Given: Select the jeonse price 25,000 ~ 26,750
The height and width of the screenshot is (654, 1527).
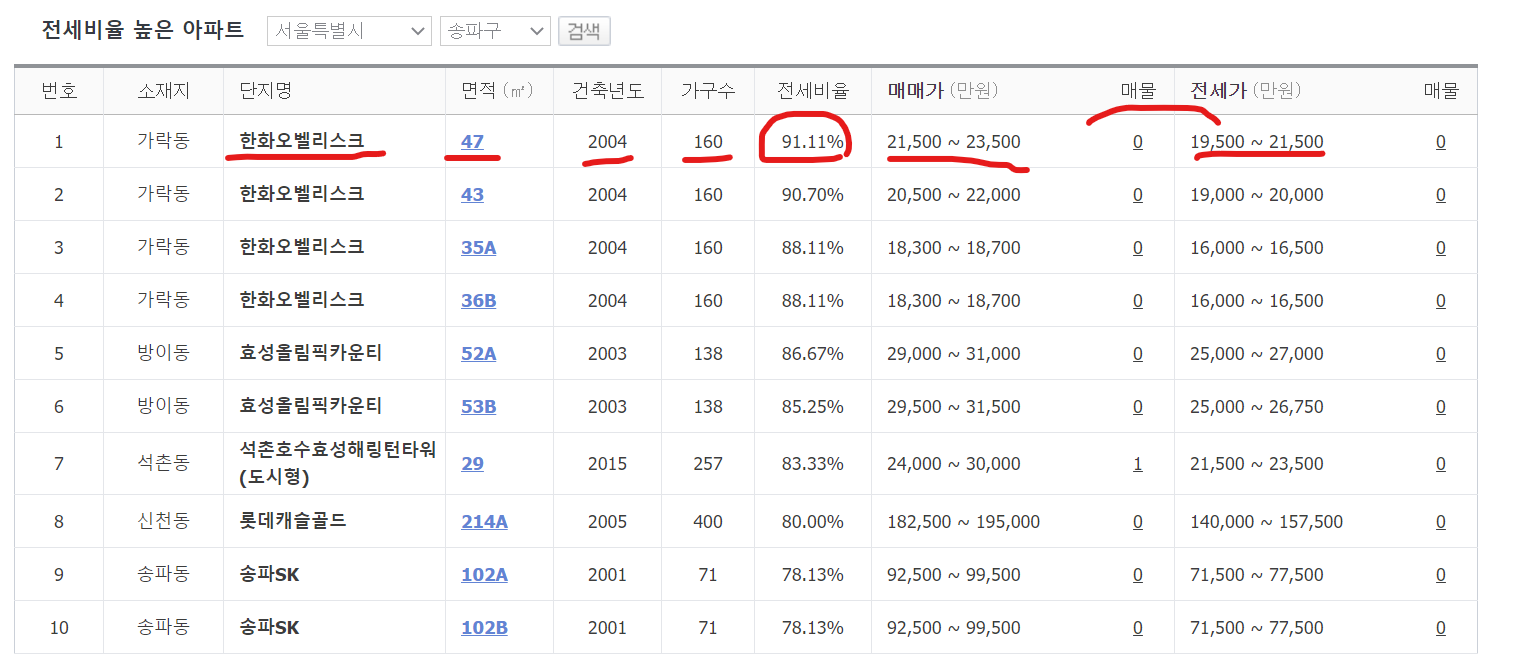Looking at the screenshot, I should pyautogui.click(x=1257, y=407).
